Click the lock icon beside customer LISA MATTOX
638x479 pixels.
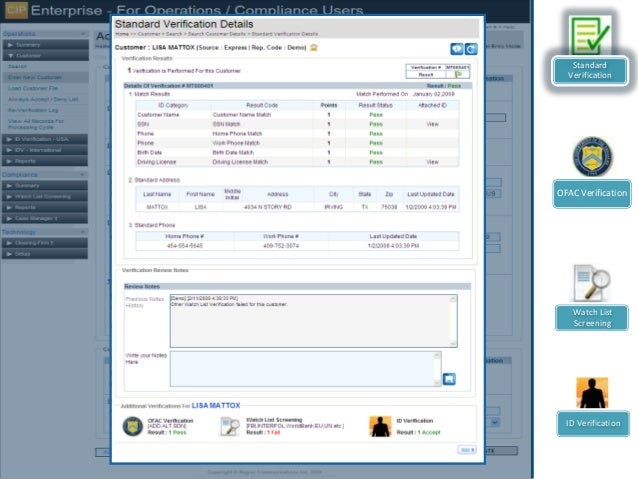[313, 48]
